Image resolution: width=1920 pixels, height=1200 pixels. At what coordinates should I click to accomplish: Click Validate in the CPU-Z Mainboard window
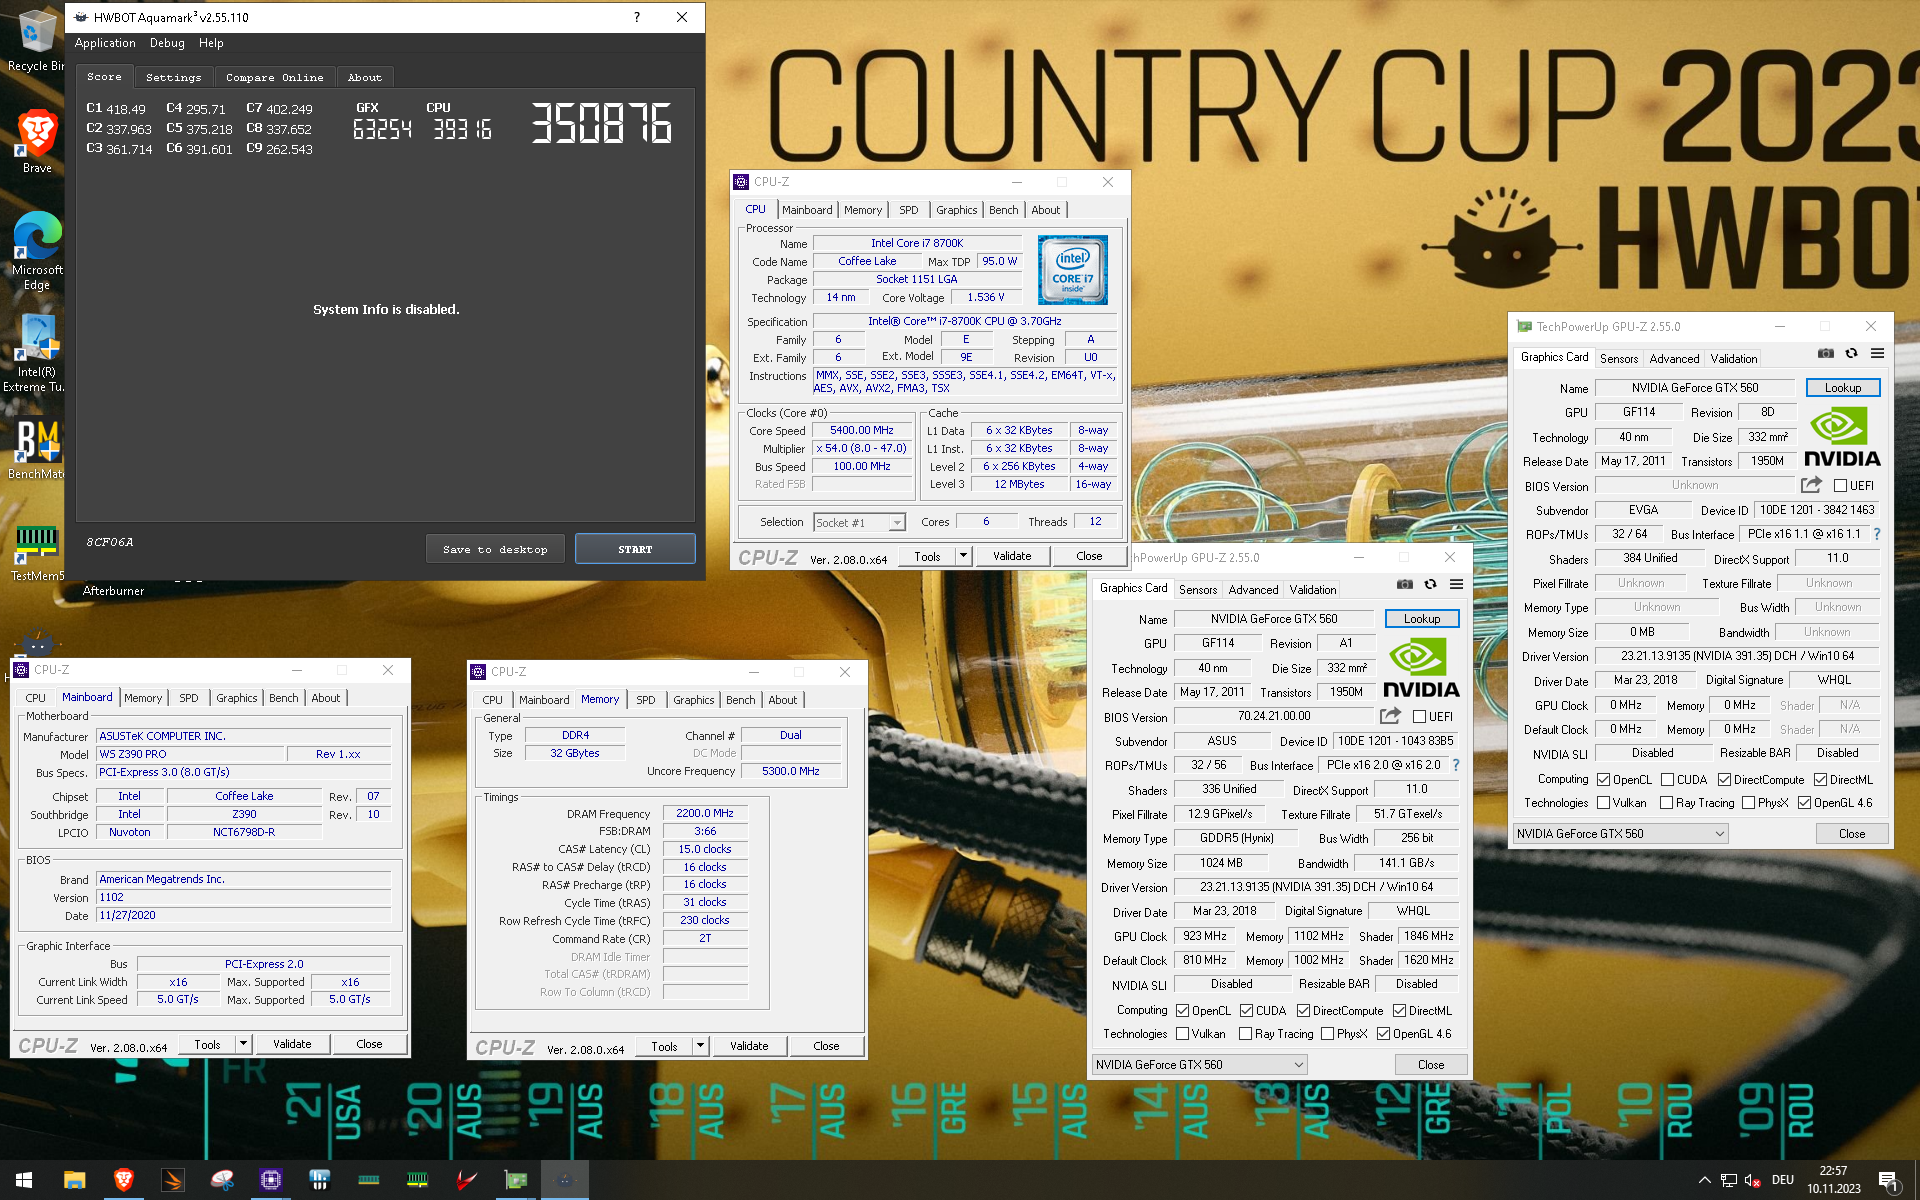point(292,1043)
